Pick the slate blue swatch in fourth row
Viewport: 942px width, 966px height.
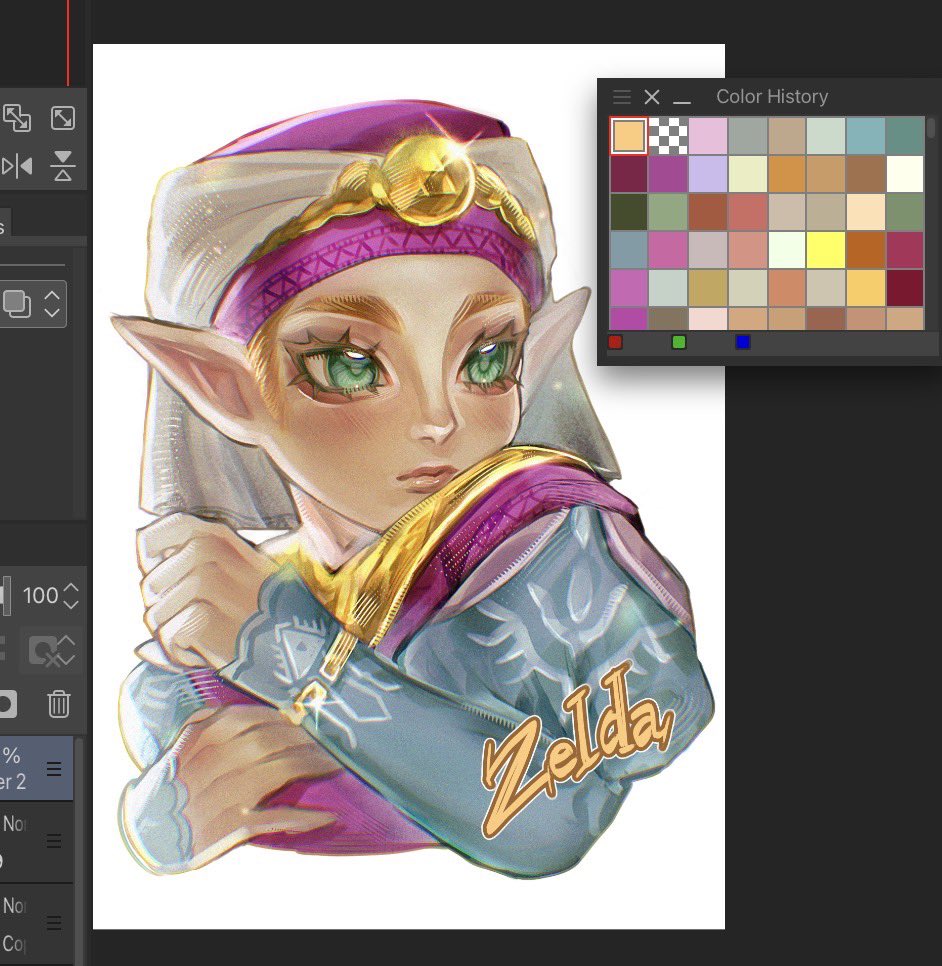(628, 250)
